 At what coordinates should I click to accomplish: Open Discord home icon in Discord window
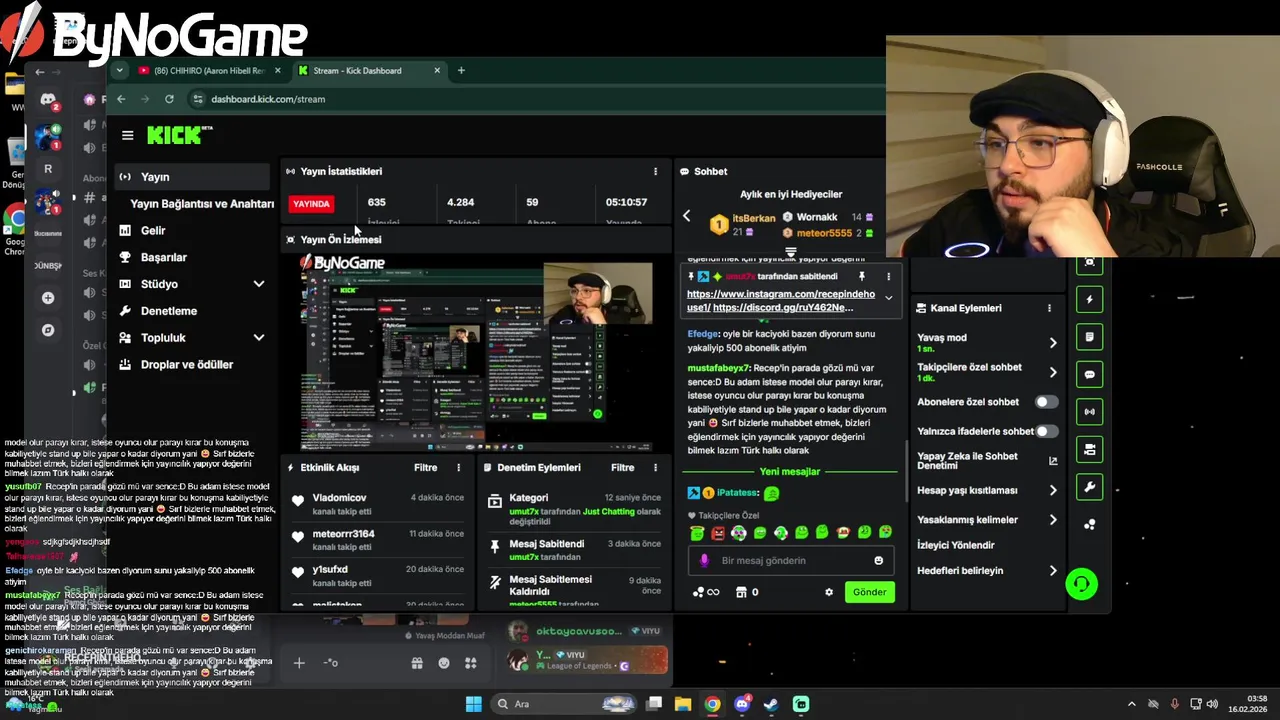[47, 100]
